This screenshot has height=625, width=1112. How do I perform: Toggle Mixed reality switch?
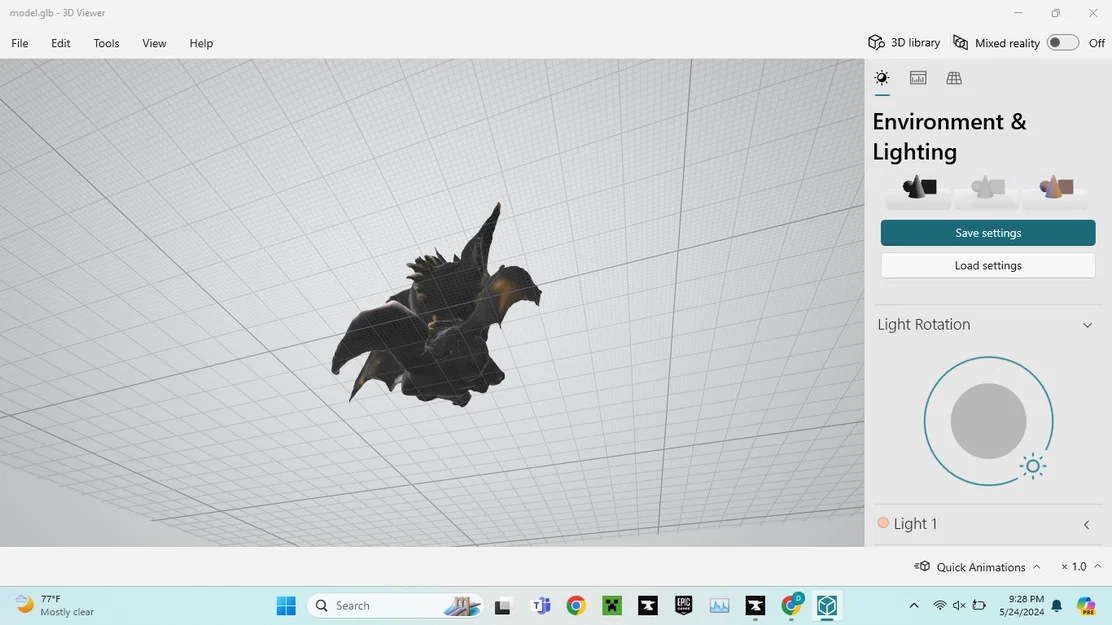tap(1062, 43)
